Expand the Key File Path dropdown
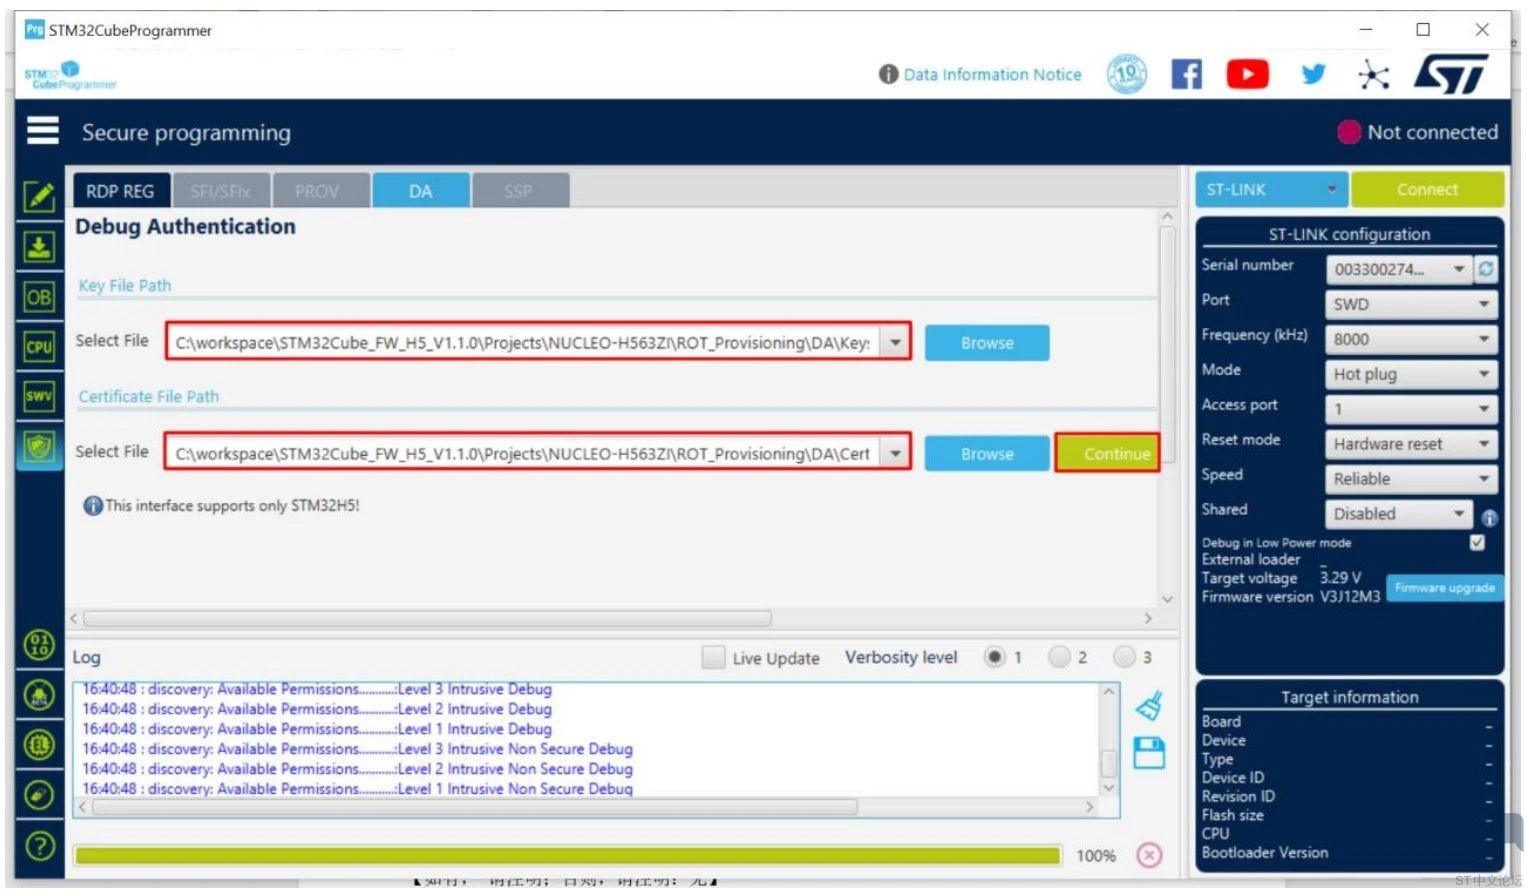1532x896 pixels. point(895,343)
